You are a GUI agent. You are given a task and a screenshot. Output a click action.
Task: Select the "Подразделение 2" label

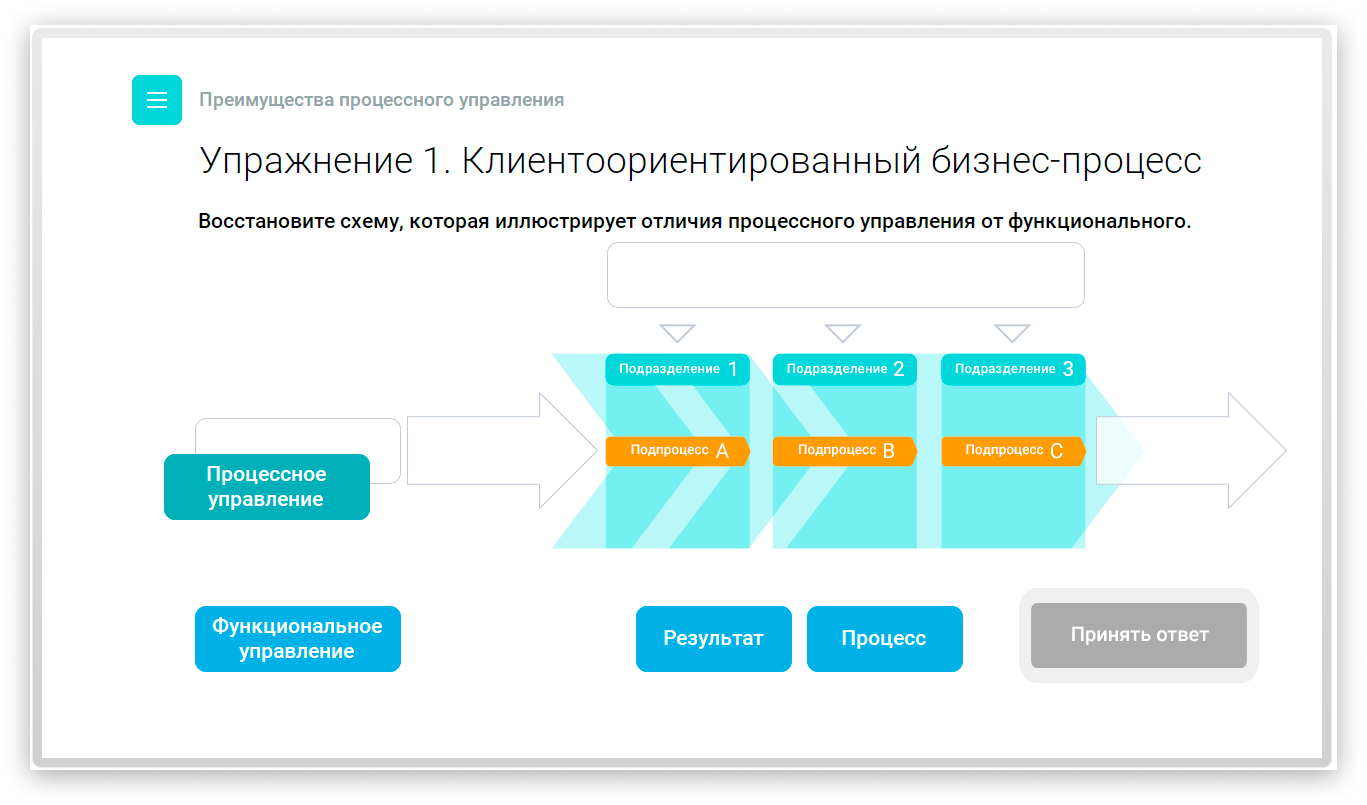845,369
